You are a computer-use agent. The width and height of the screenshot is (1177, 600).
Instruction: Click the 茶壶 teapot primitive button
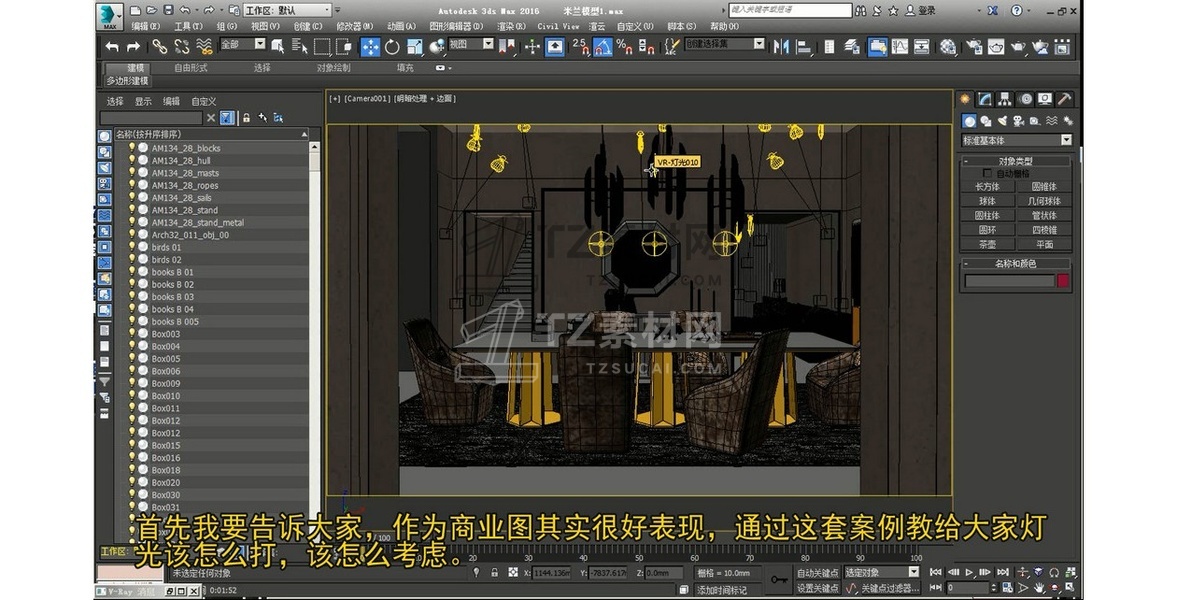987,243
